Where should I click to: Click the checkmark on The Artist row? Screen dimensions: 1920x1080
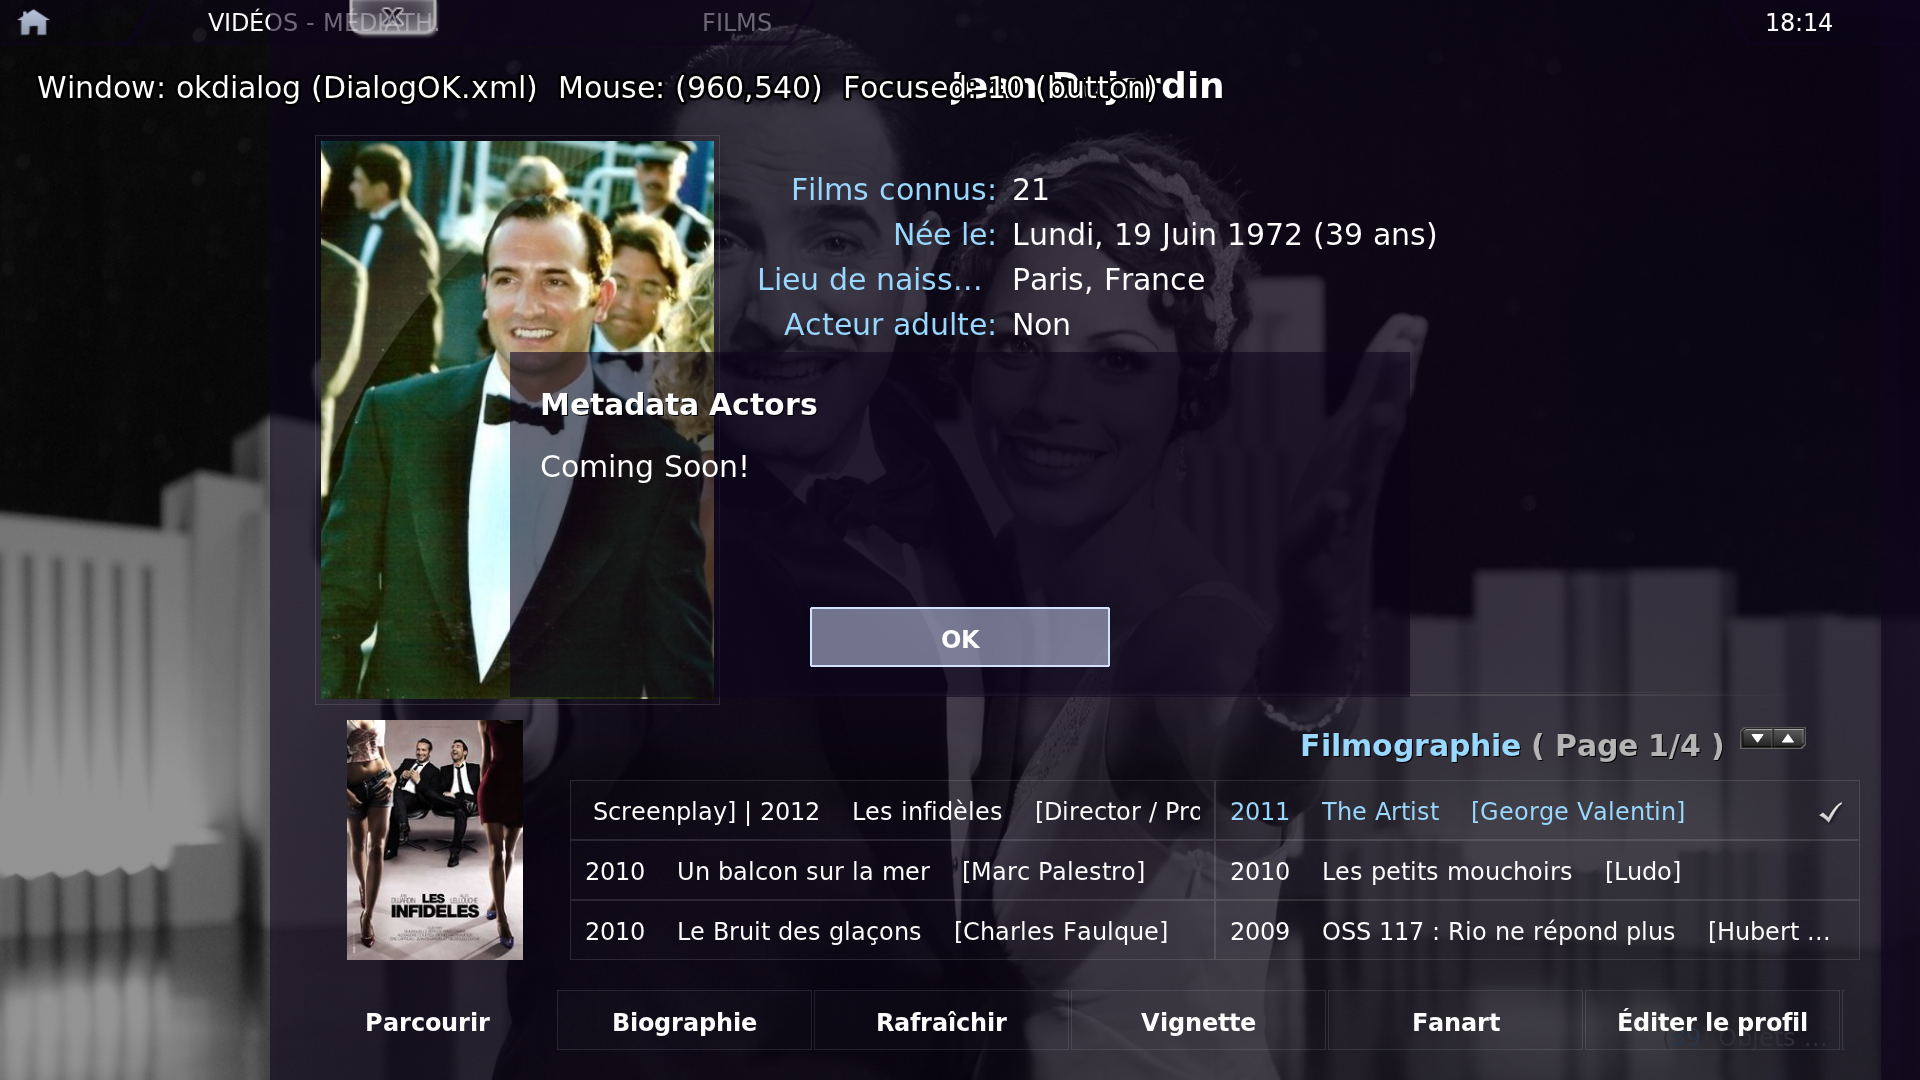pos(1830,812)
